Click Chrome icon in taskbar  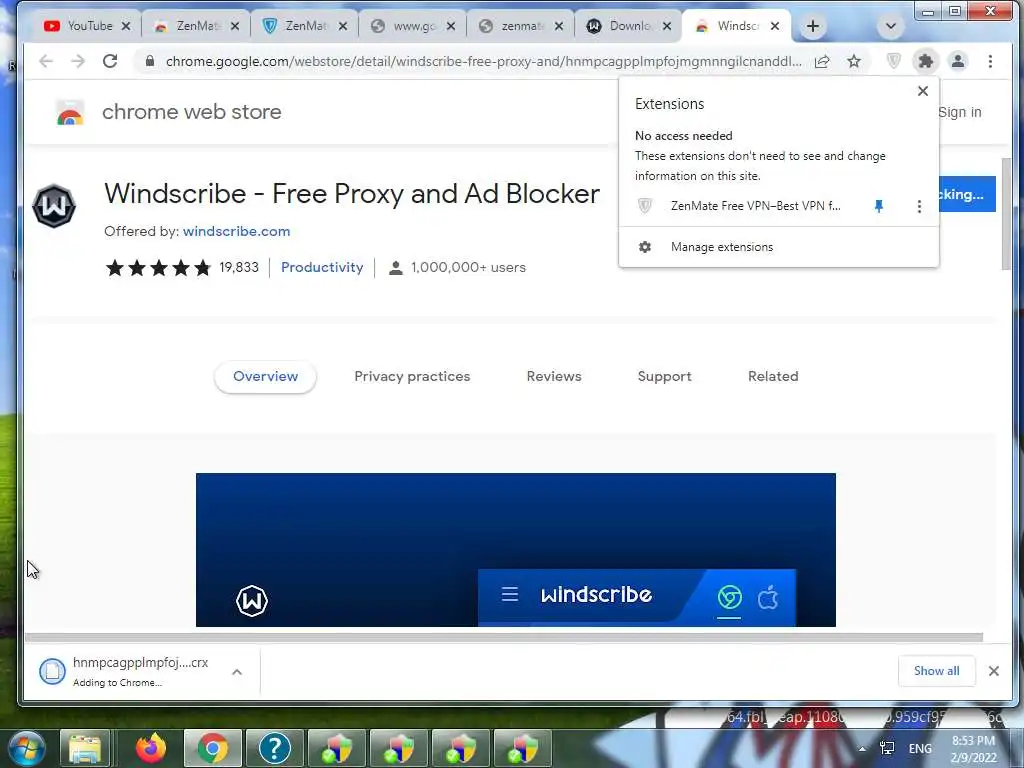(213, 748)
